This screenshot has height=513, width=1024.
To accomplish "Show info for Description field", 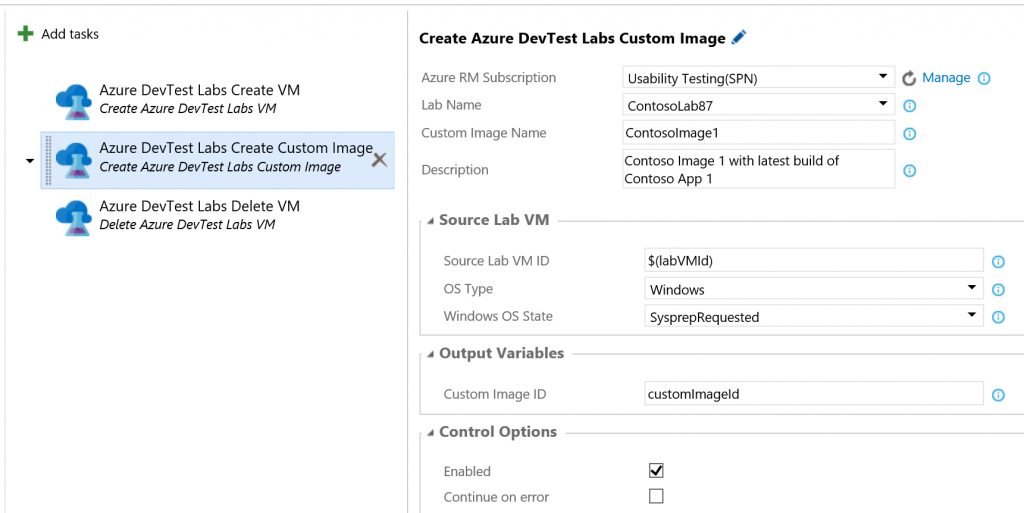I will click(x=909, y=170).
